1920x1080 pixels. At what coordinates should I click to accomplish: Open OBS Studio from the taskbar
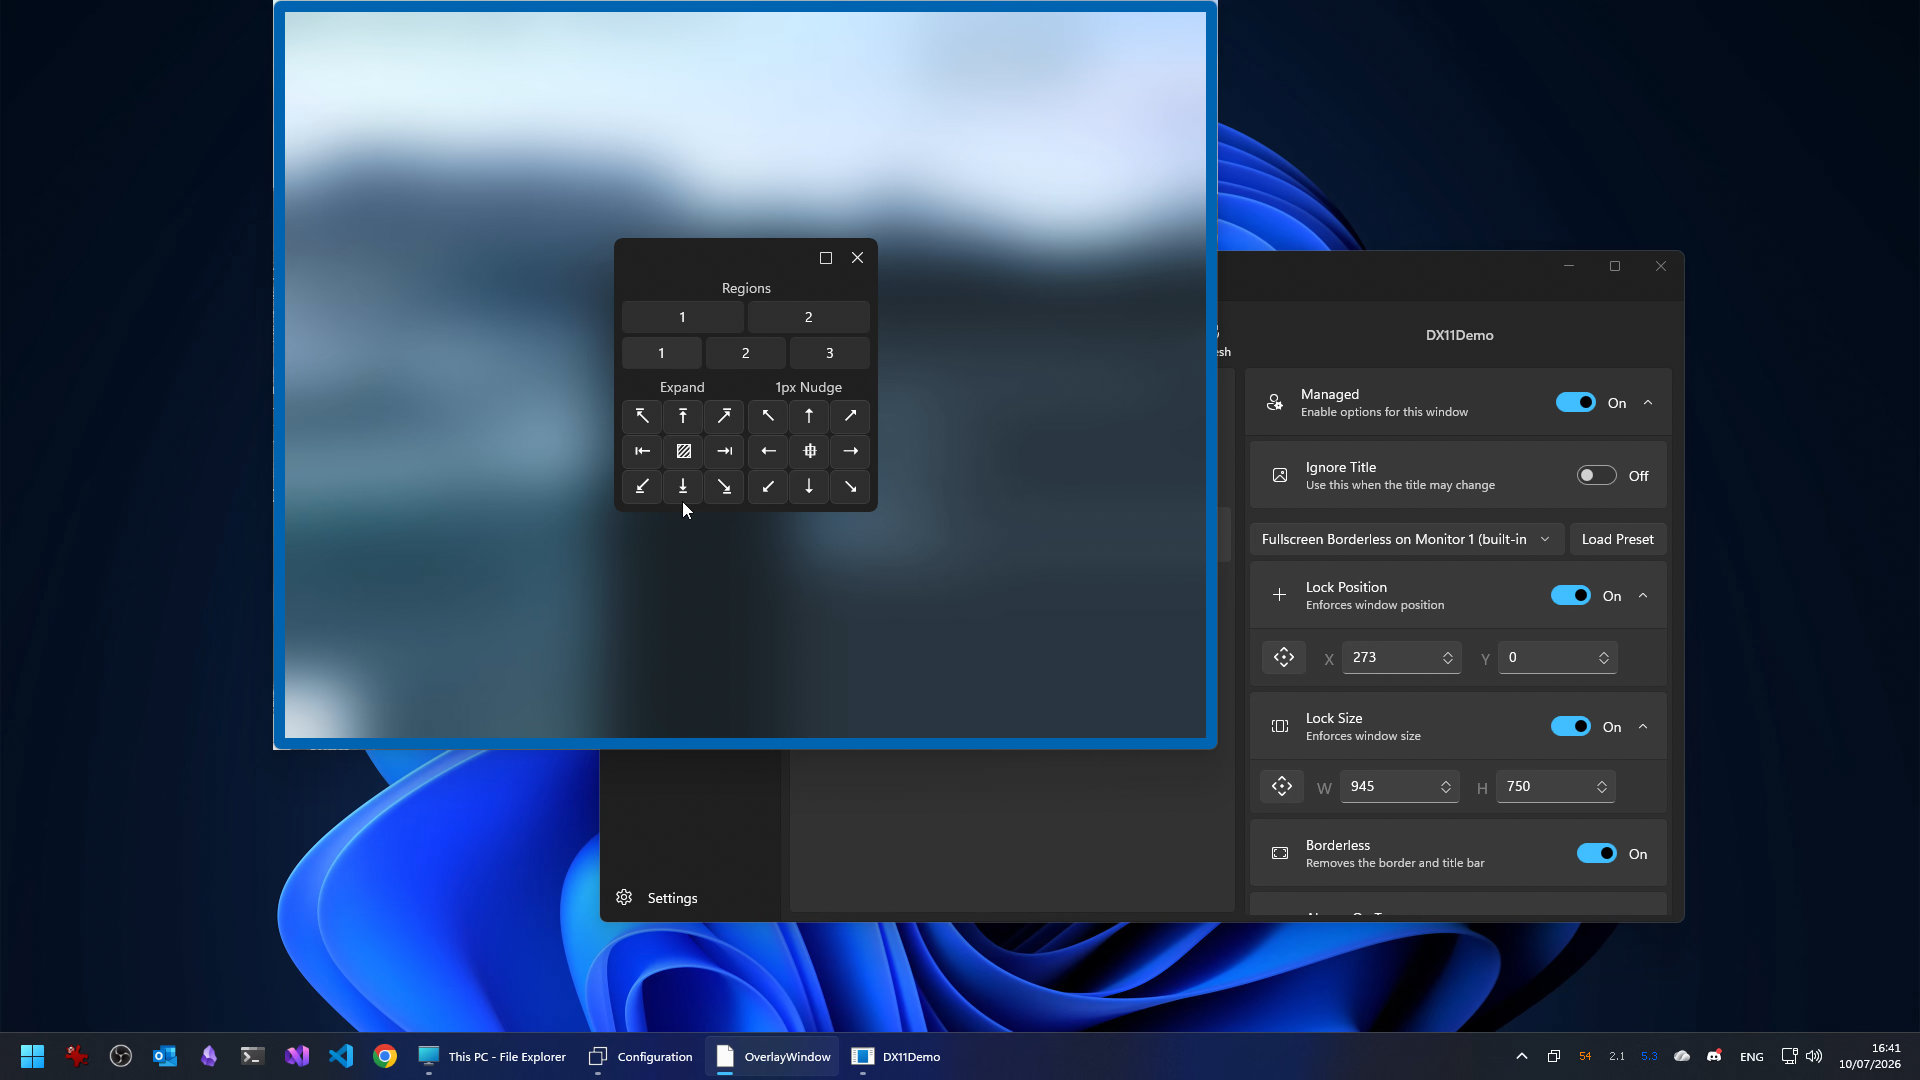pos(121,1056)
